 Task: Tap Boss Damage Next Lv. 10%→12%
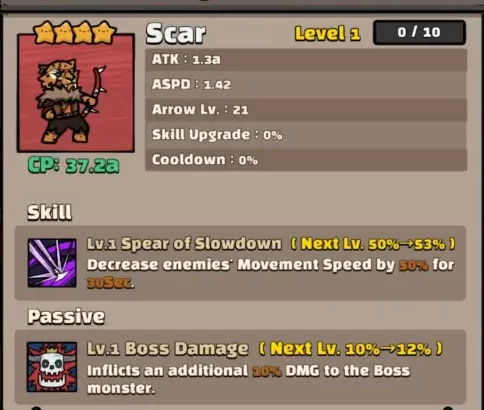click(x=351, y=349)
